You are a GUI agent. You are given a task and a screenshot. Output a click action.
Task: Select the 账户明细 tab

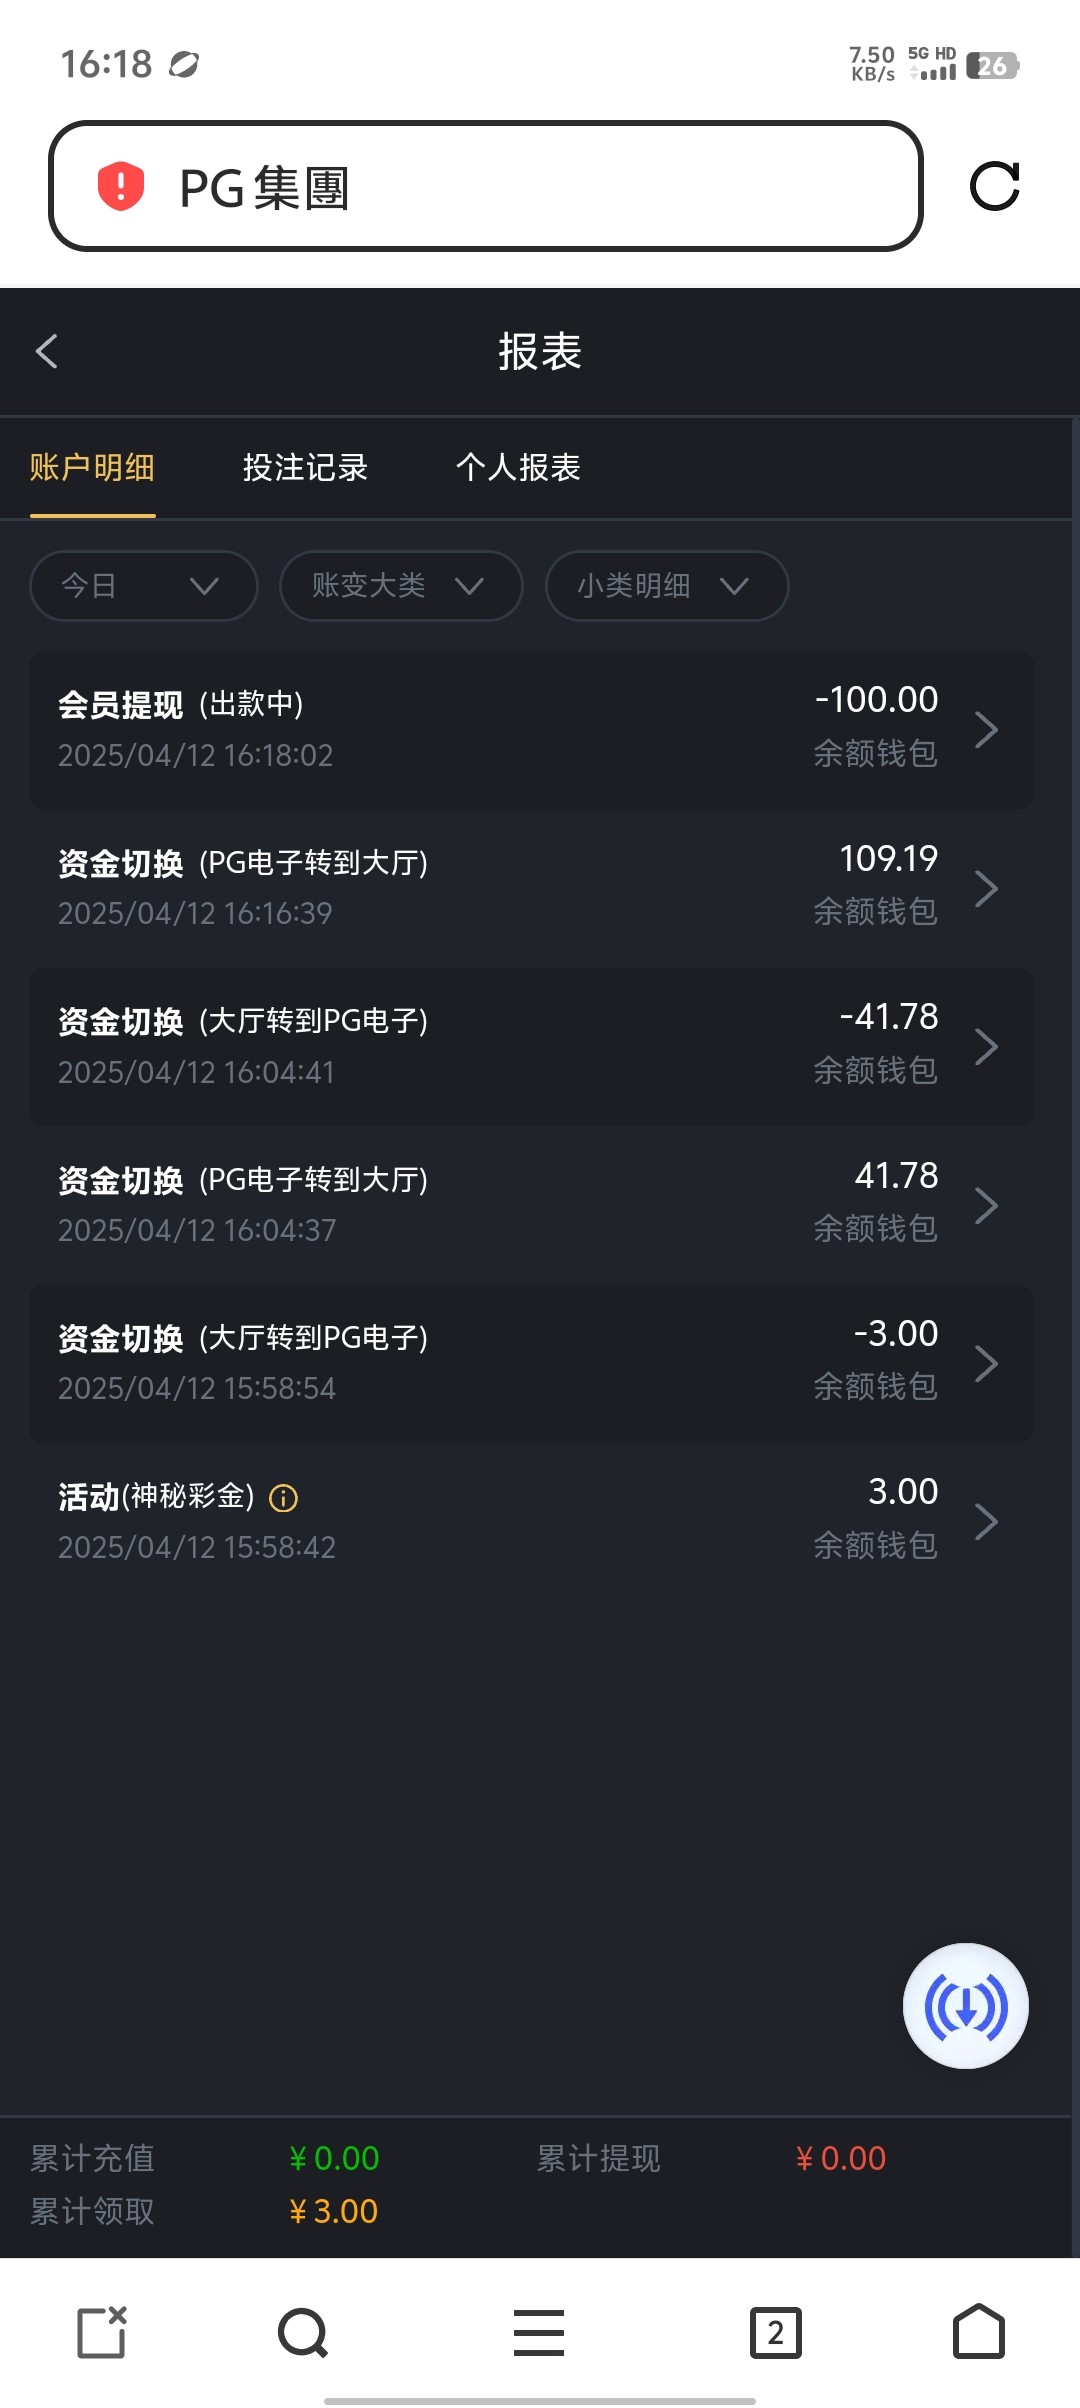92,468
